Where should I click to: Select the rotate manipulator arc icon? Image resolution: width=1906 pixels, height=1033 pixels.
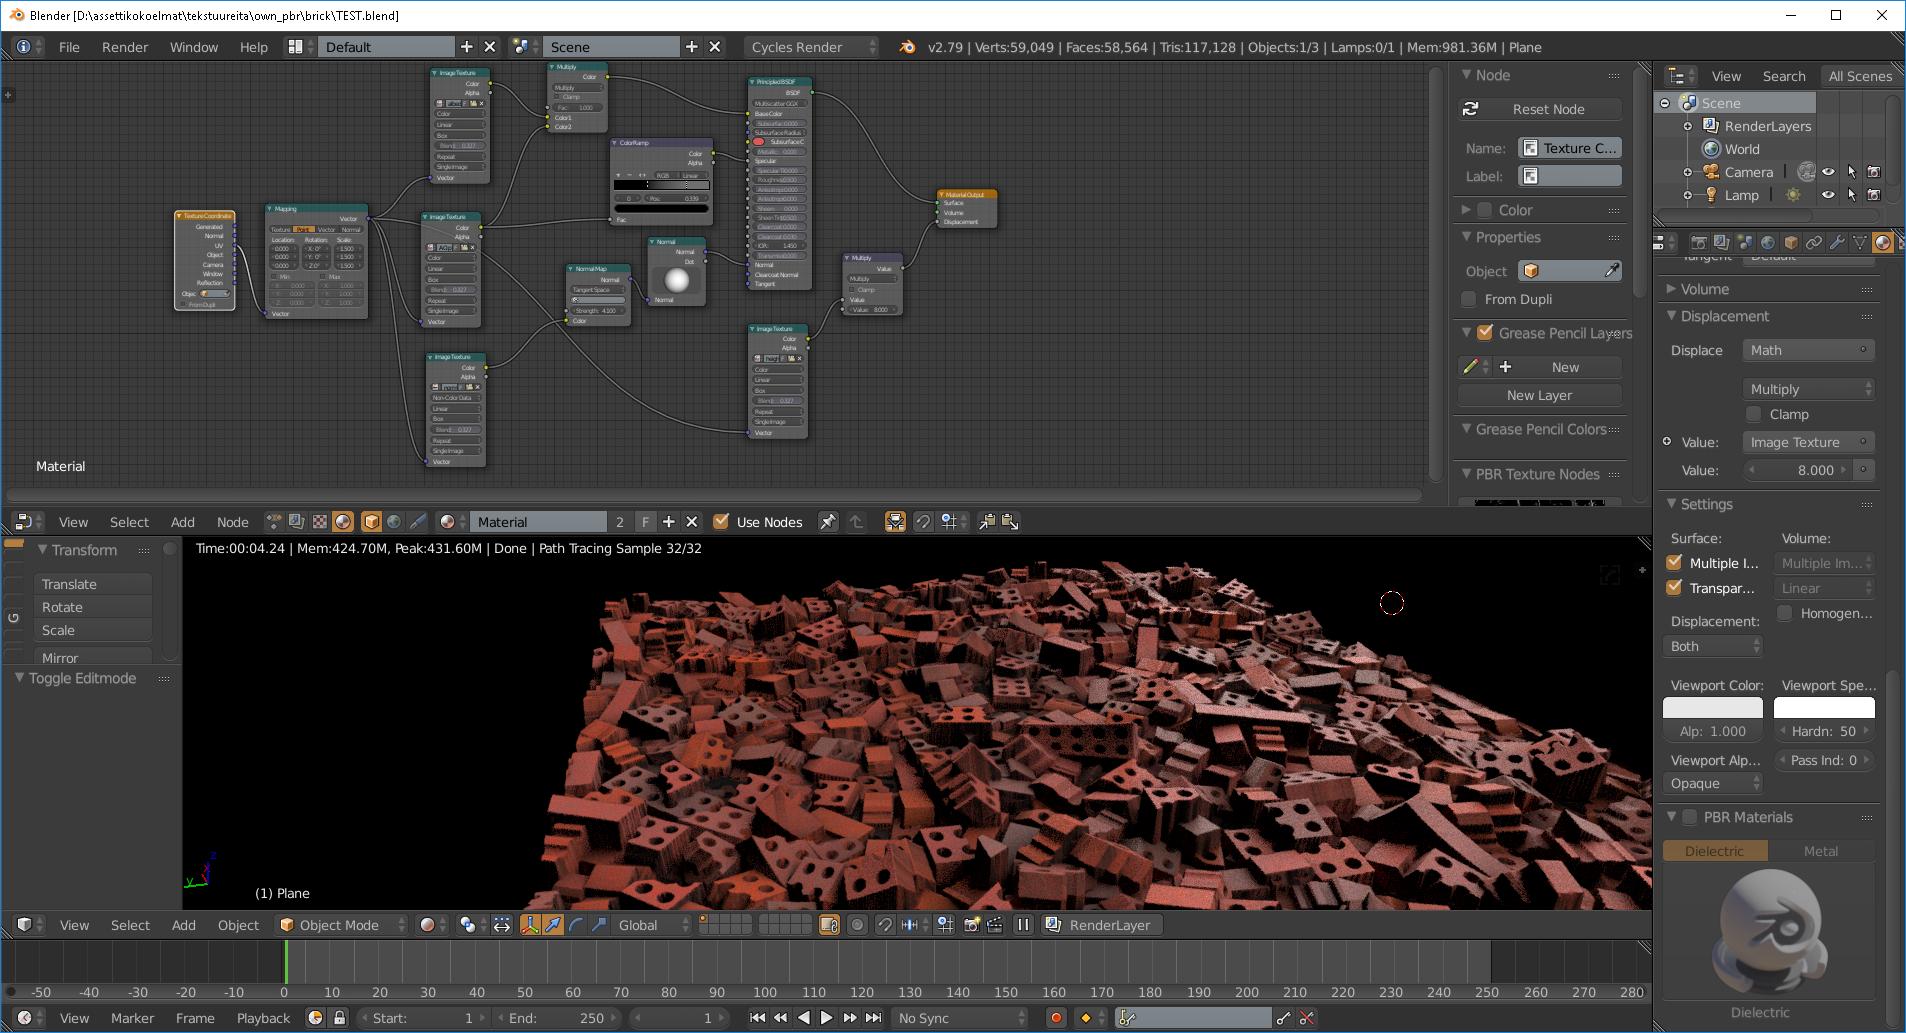576,925
